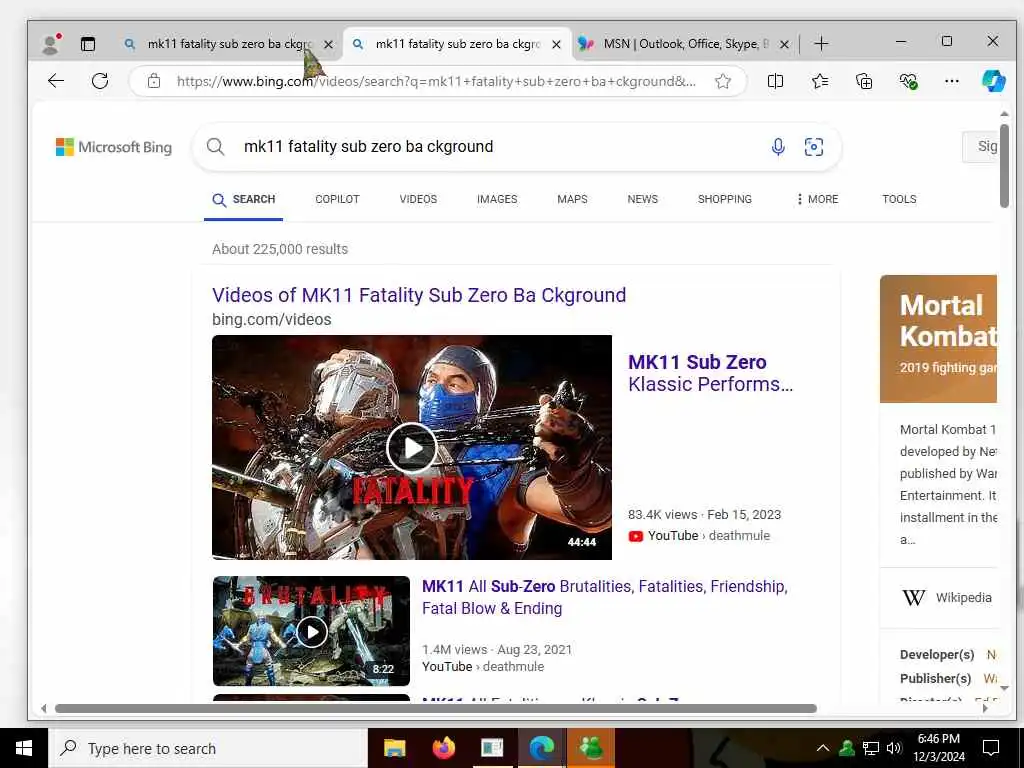Viewport: 1024px width, 768px height.
Task: Play the MK11 Sub Zero Klassic video
Action: tap(411, 447)
